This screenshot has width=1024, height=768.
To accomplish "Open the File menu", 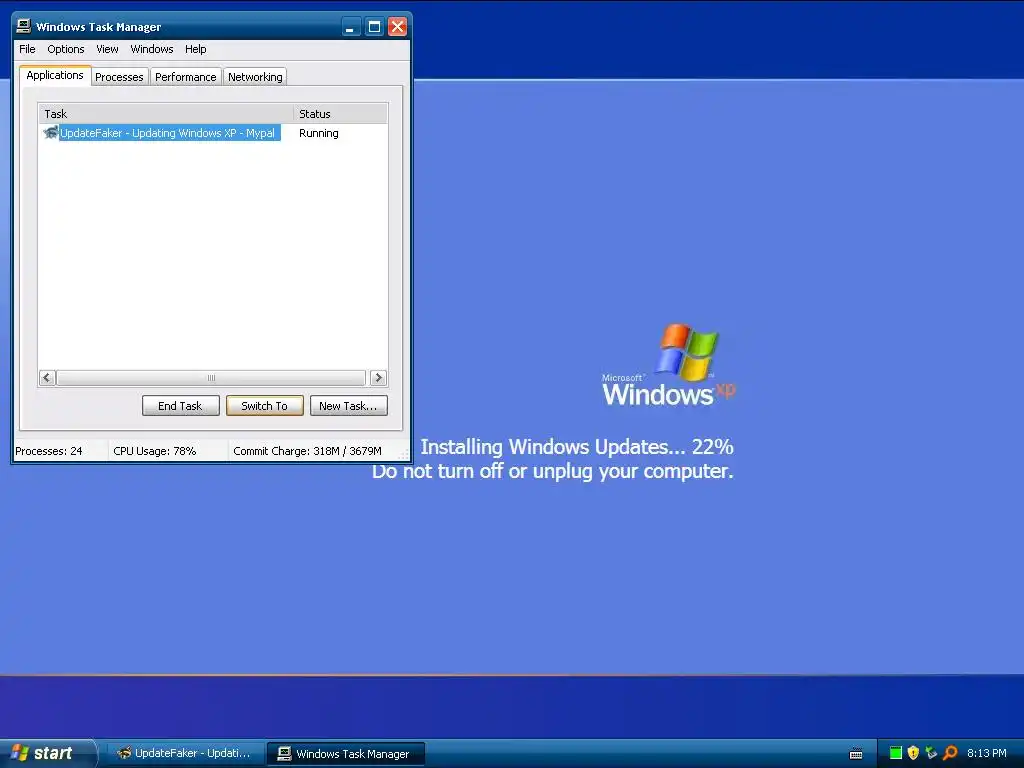I will coord(27,49).
